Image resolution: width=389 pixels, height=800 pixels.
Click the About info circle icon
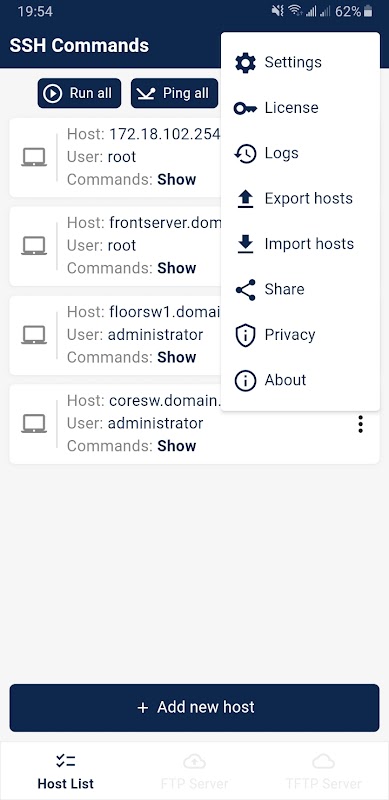(245, 381)
